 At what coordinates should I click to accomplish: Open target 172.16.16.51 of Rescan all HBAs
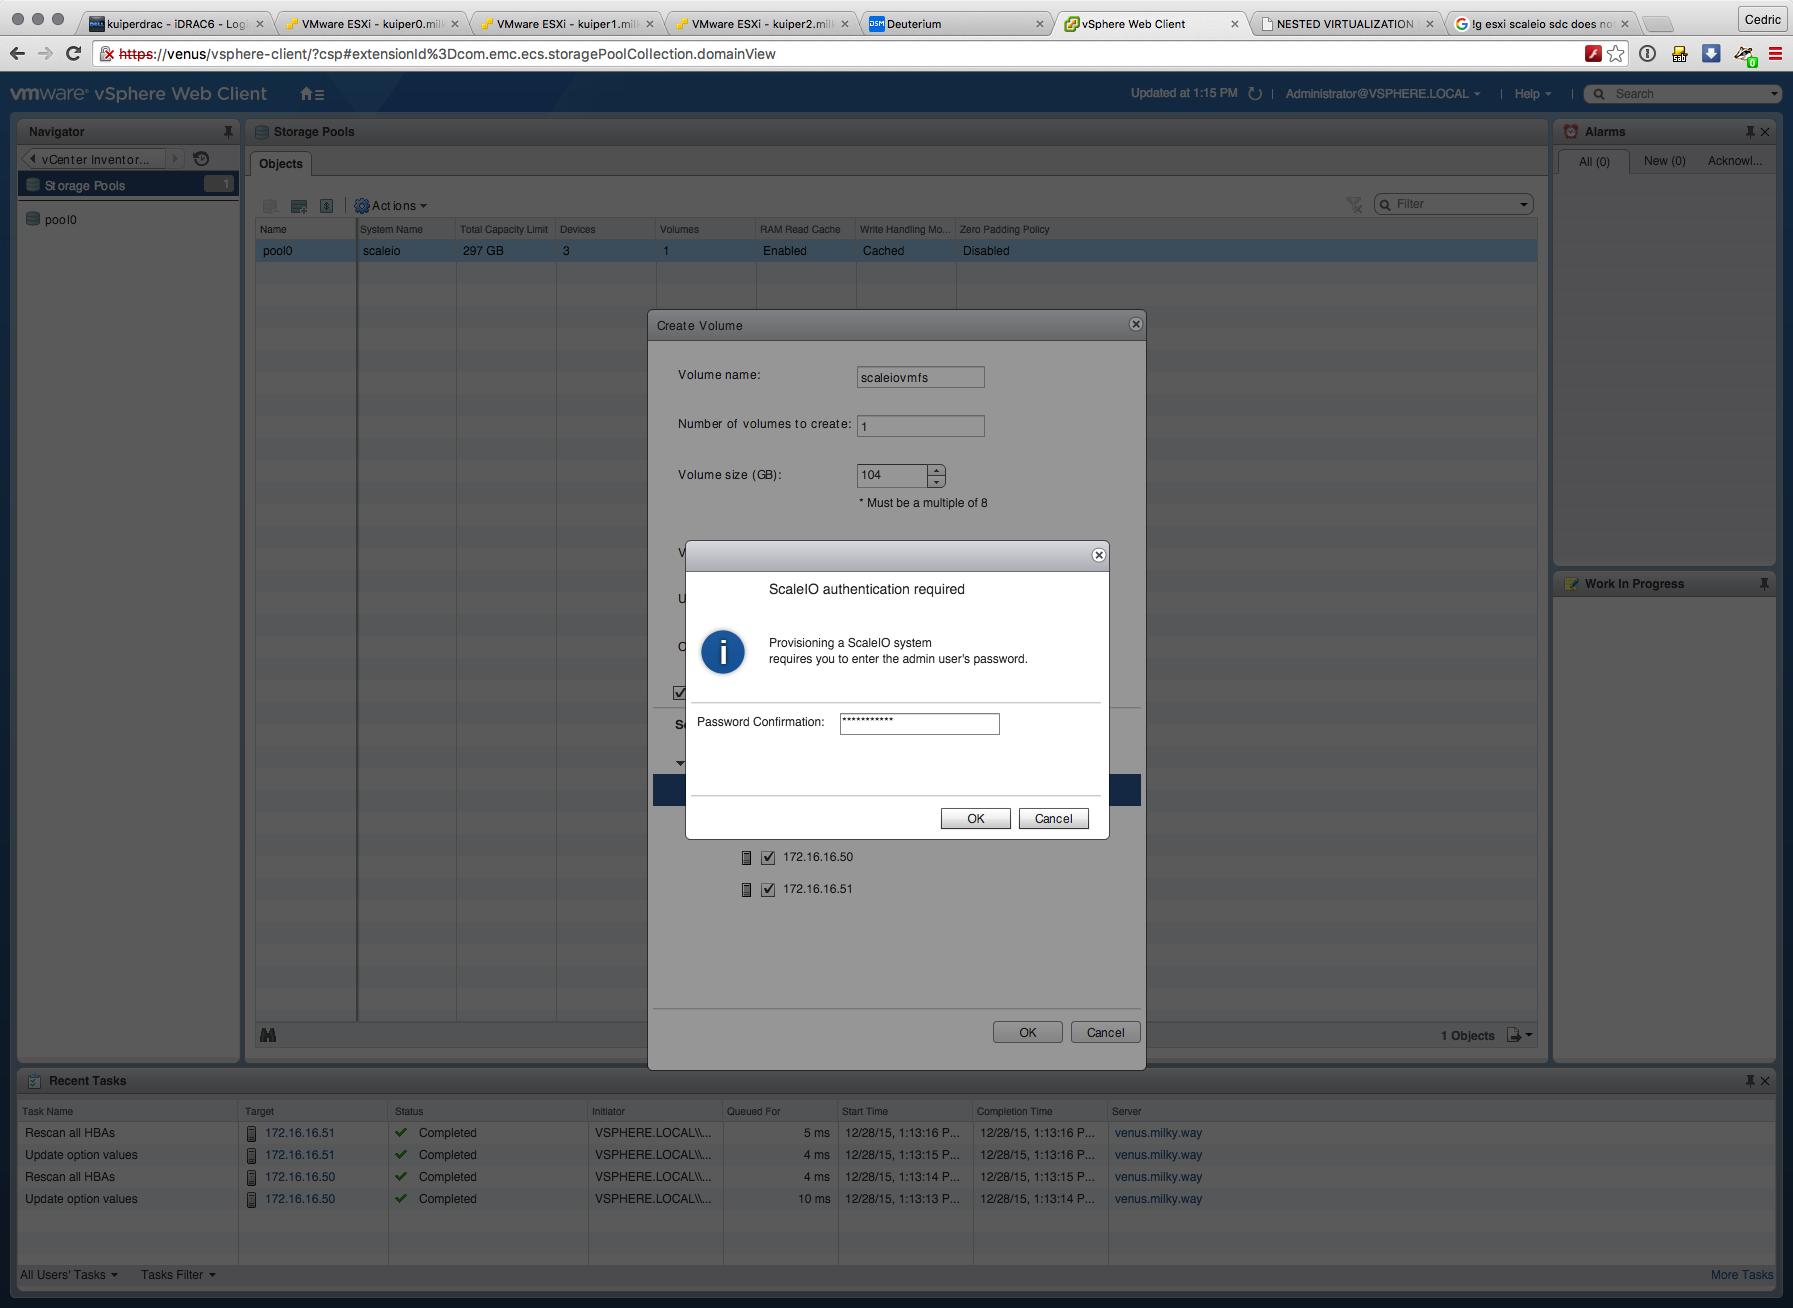click(300, 1133)
